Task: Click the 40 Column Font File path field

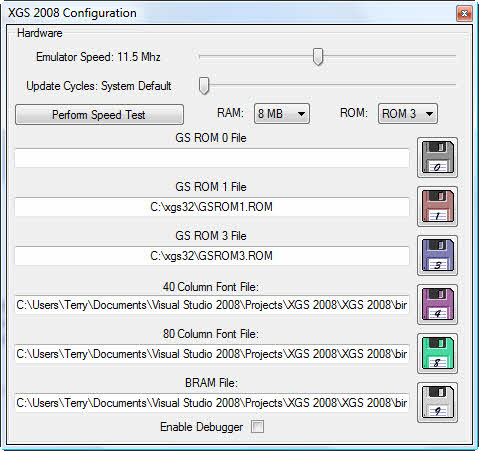Action: click(212, 305)
